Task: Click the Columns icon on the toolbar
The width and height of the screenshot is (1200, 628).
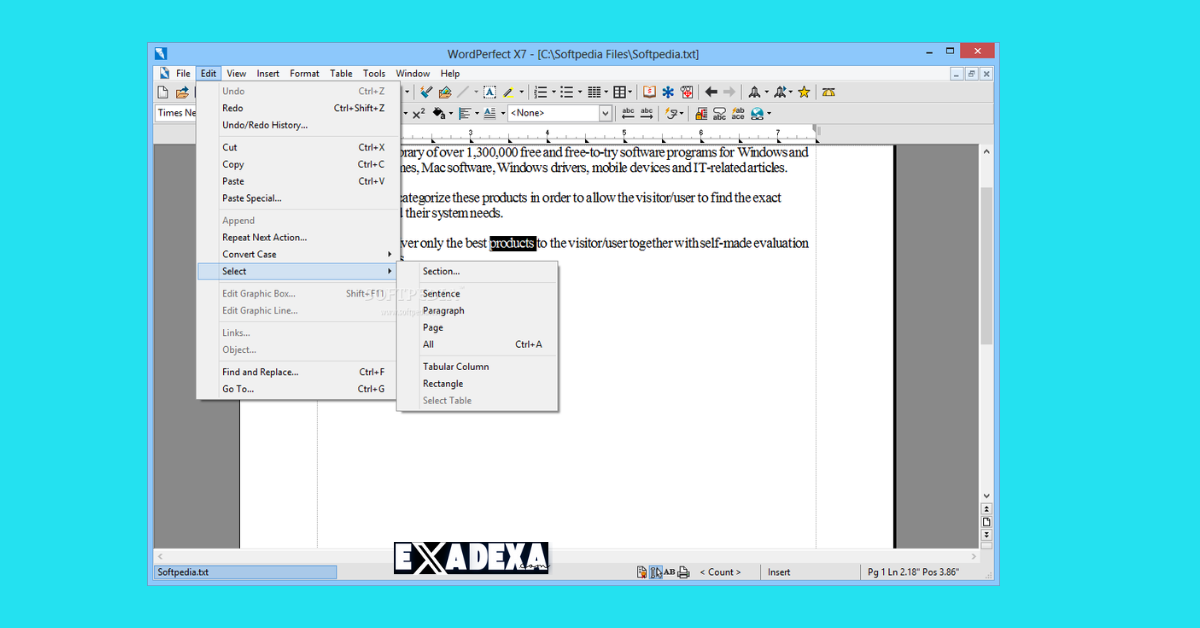Action: pos(594,91)
